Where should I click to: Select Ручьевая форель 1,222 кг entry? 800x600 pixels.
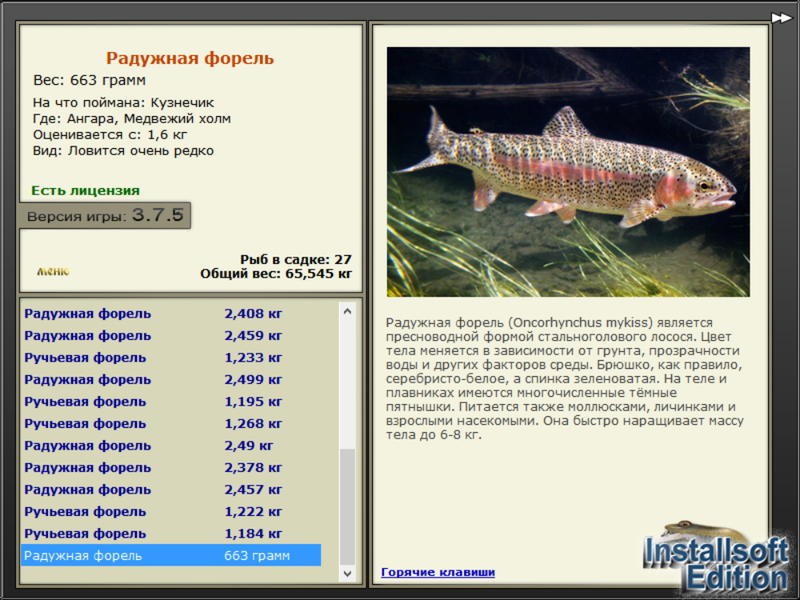[171, 511]
